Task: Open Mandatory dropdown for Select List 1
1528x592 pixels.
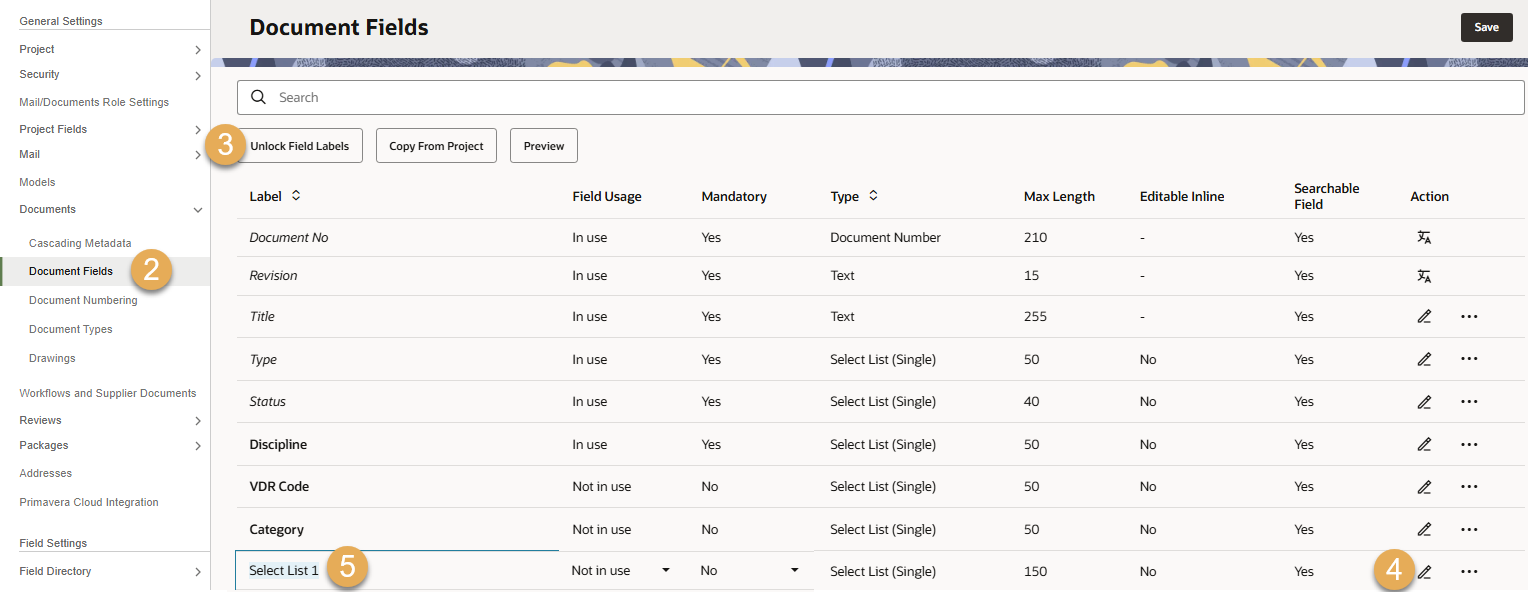Action: 795,571
